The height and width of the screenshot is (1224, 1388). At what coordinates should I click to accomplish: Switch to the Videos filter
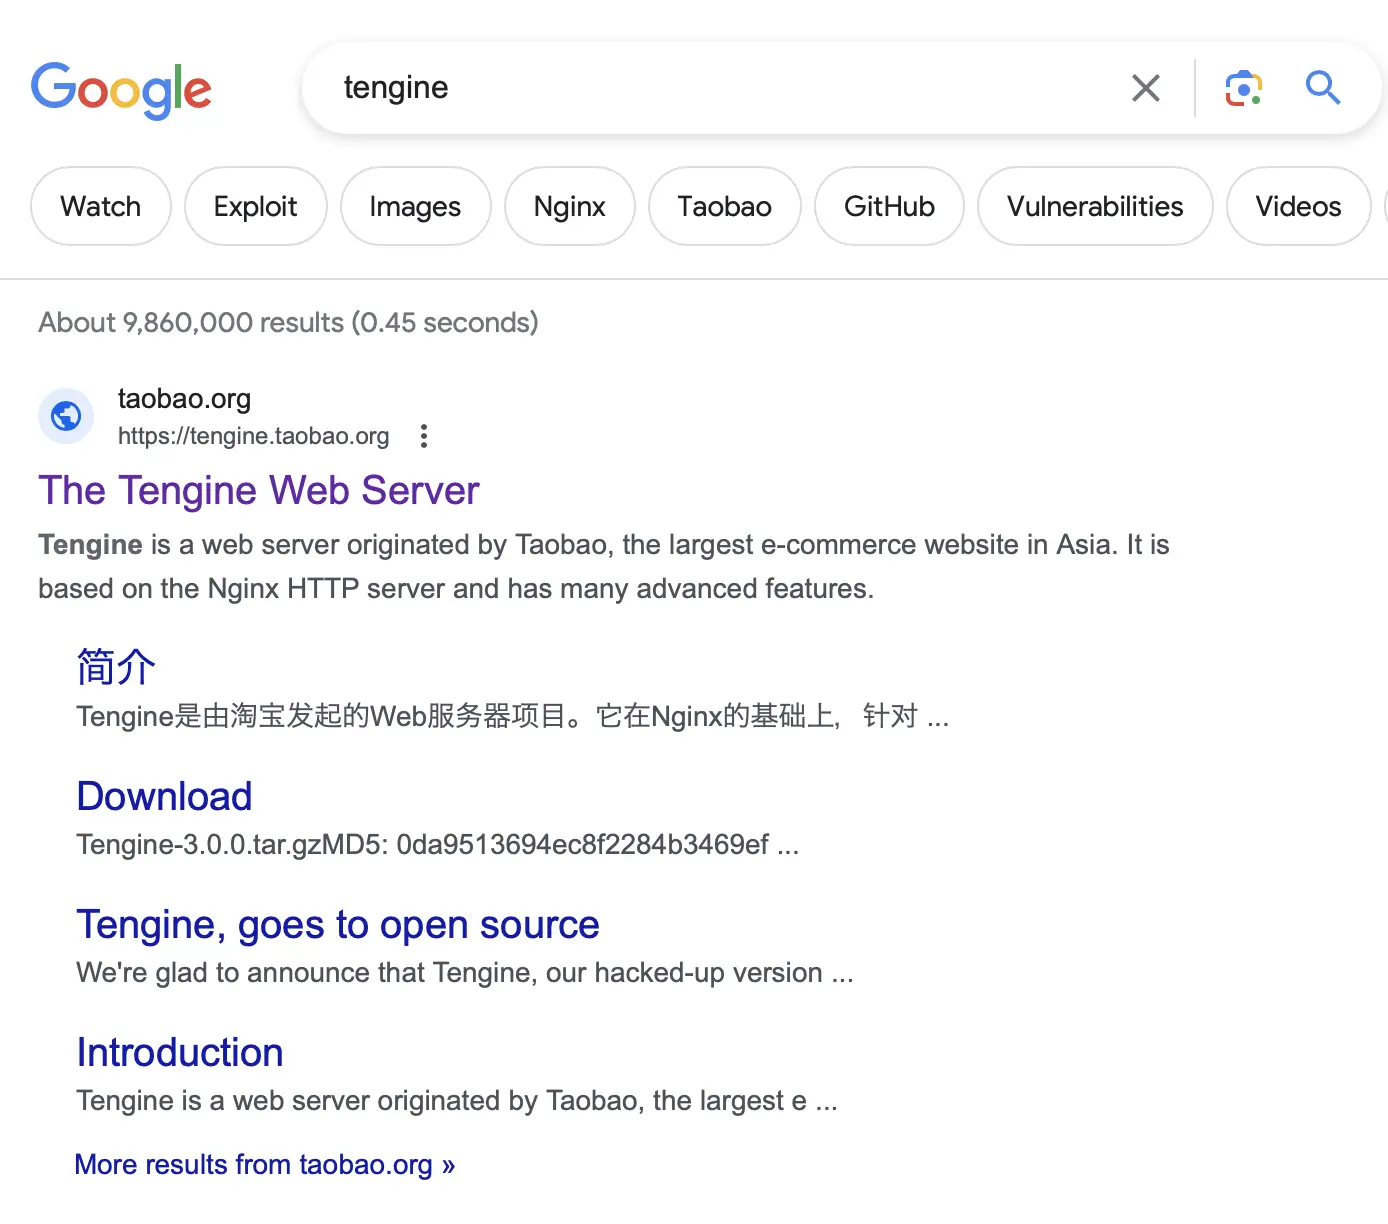[x=1298, y=206]
